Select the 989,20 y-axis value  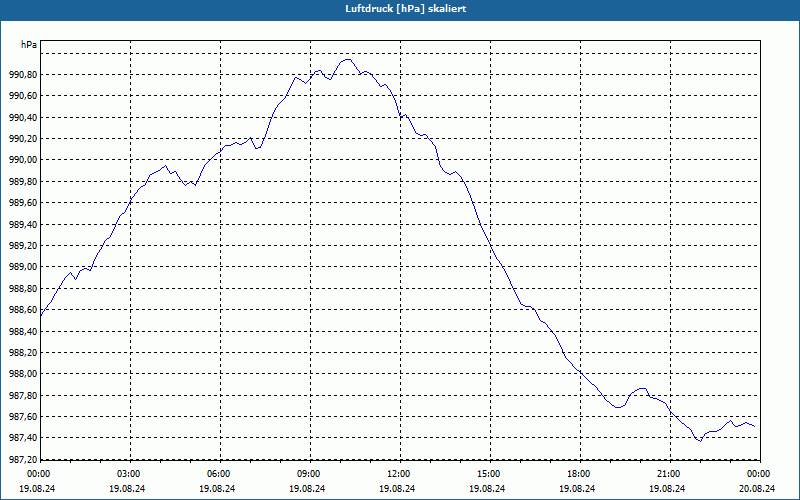(23, 246)
